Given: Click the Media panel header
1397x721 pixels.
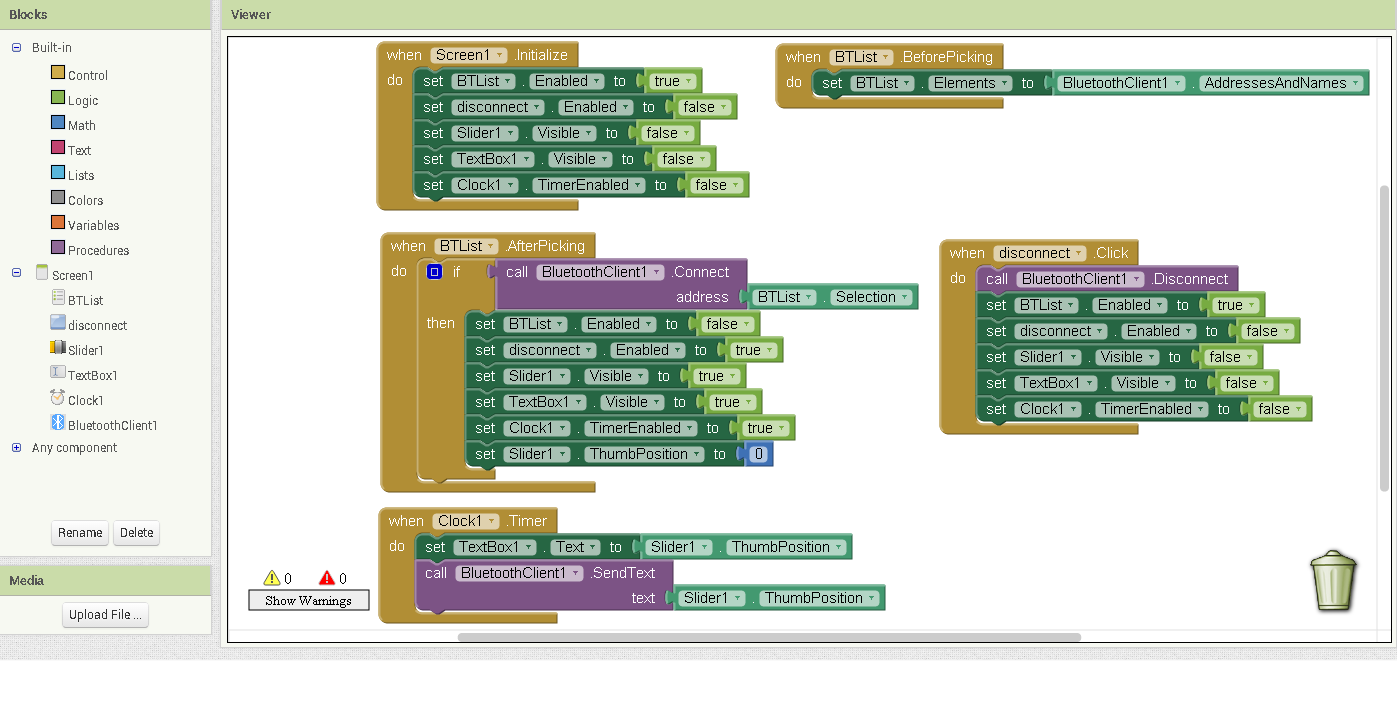Looking at the screenshot, I should tap(105, 580).
